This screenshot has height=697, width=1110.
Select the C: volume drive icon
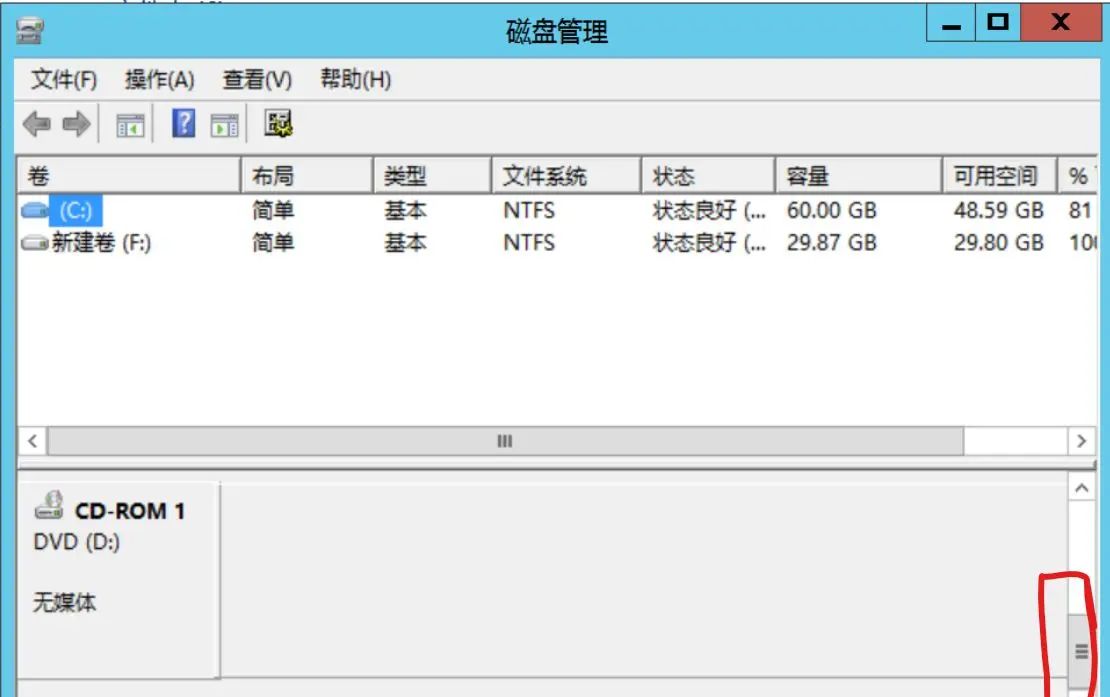point(35,210)
